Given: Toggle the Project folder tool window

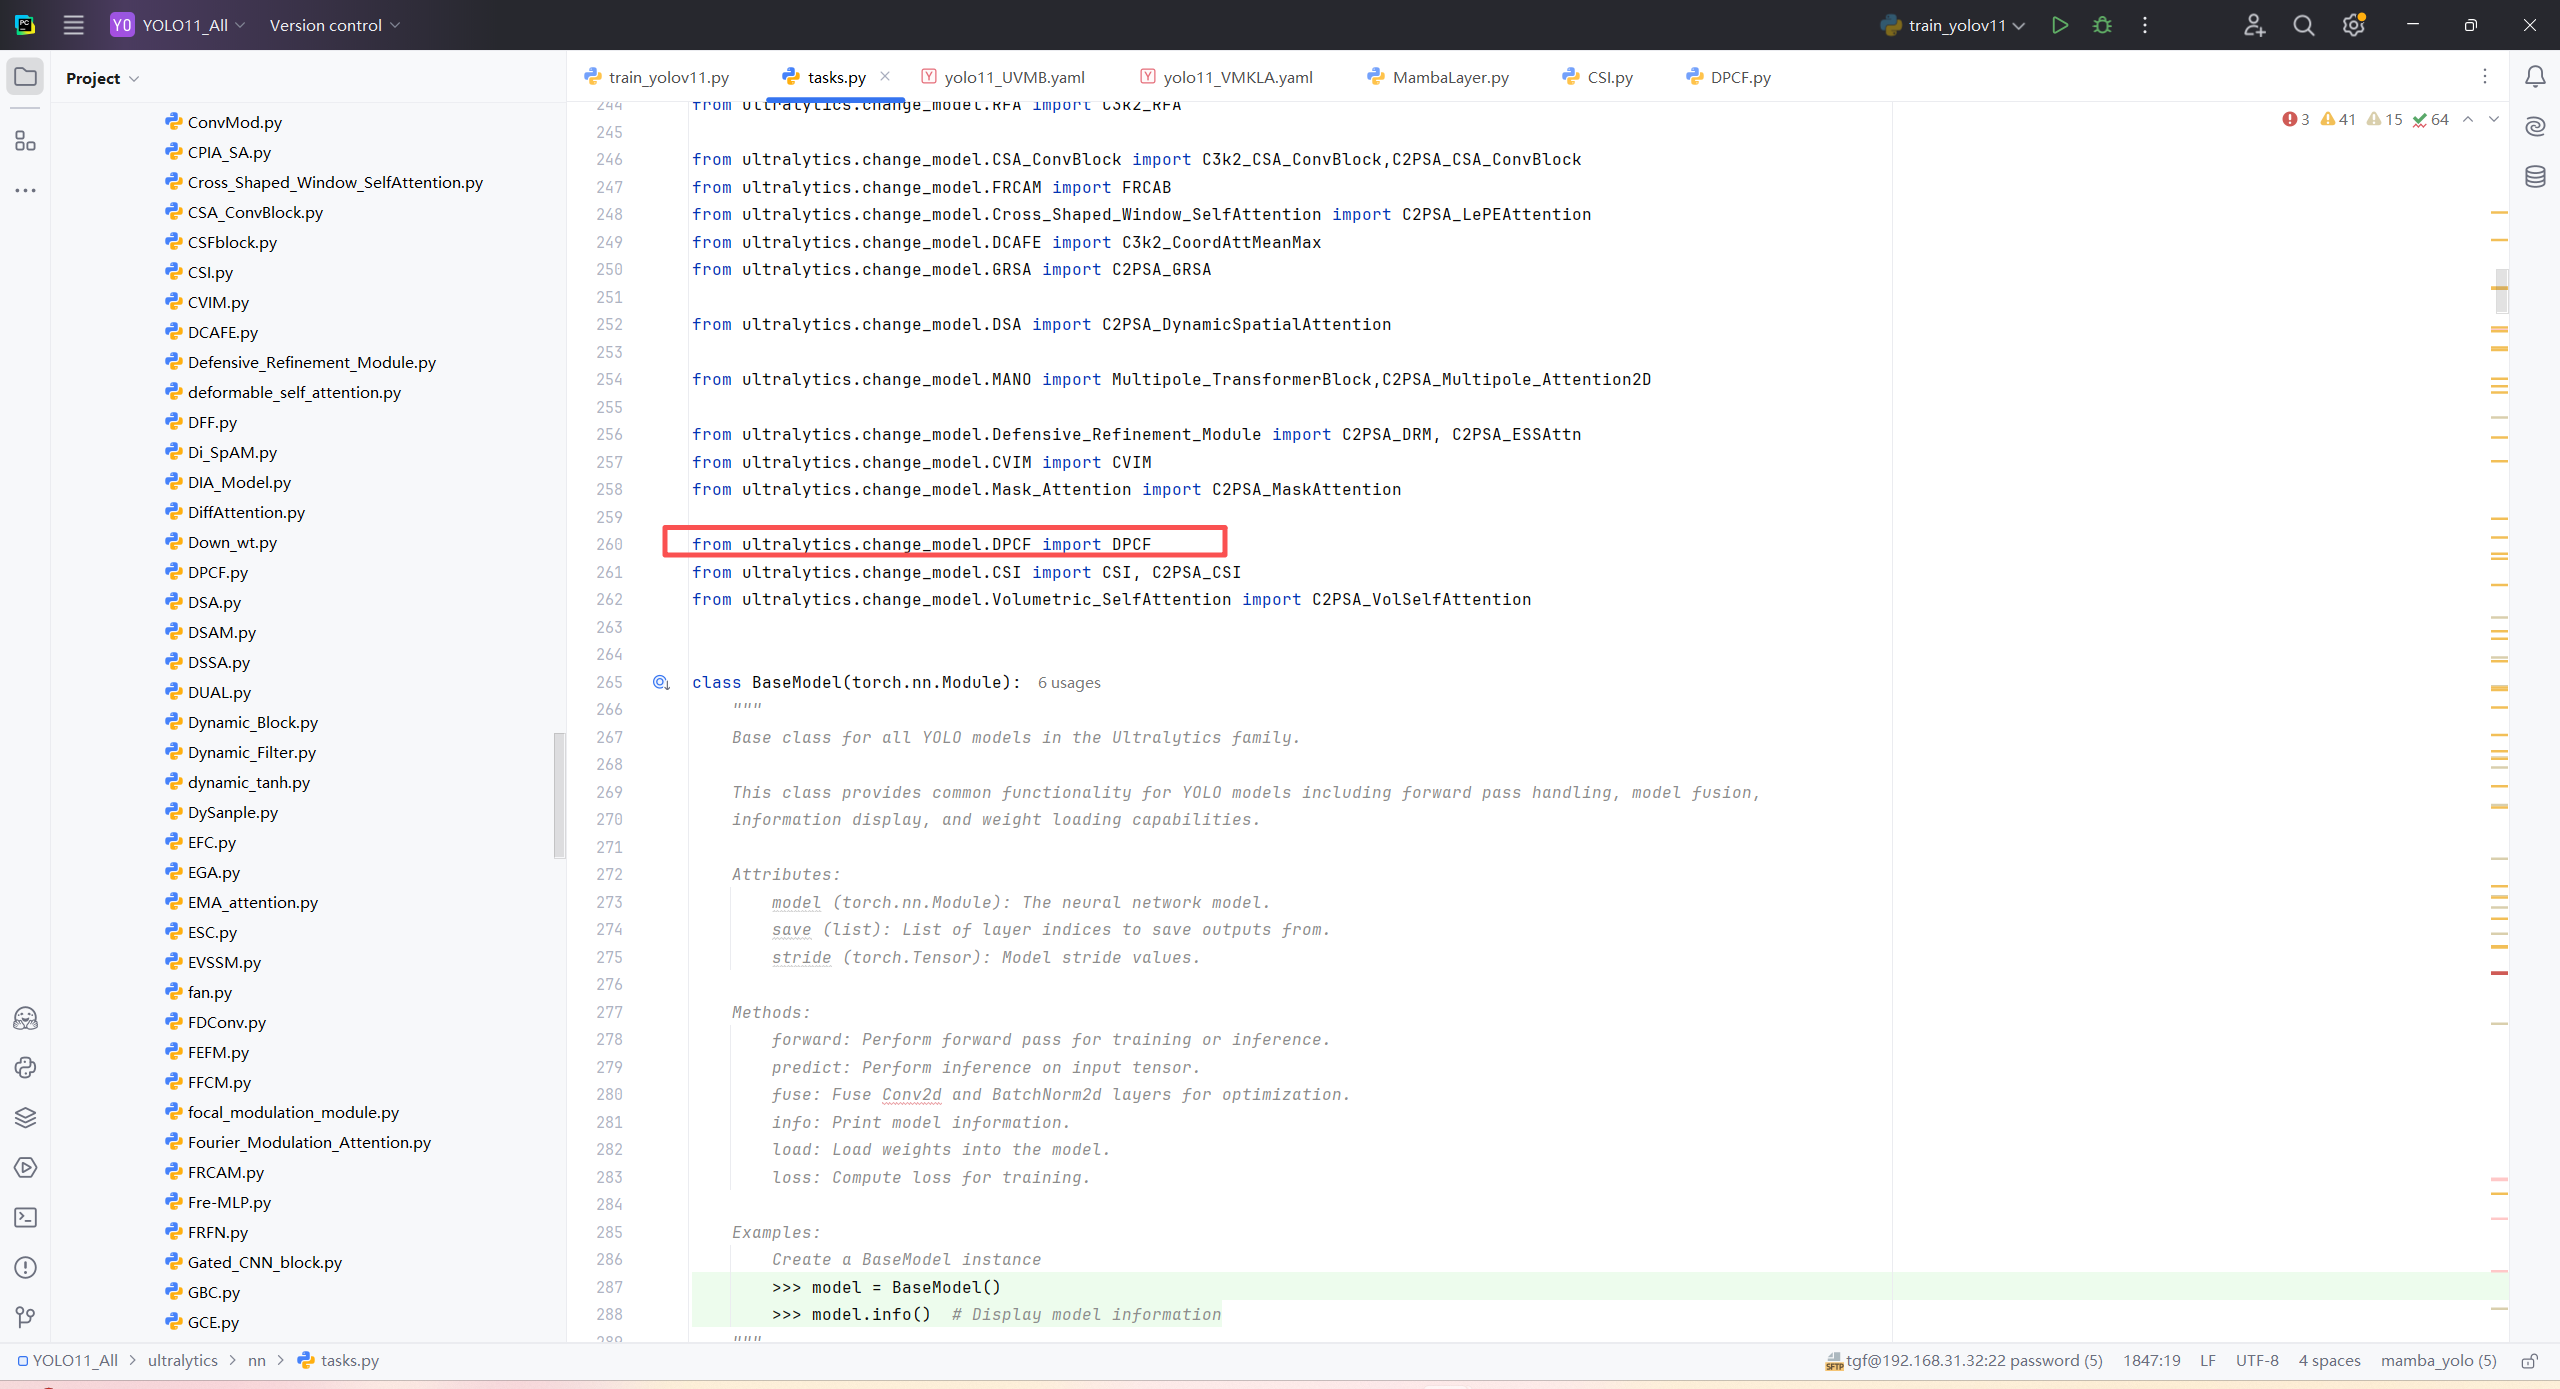Looking at the screenshot, I should tap(26, 77).
